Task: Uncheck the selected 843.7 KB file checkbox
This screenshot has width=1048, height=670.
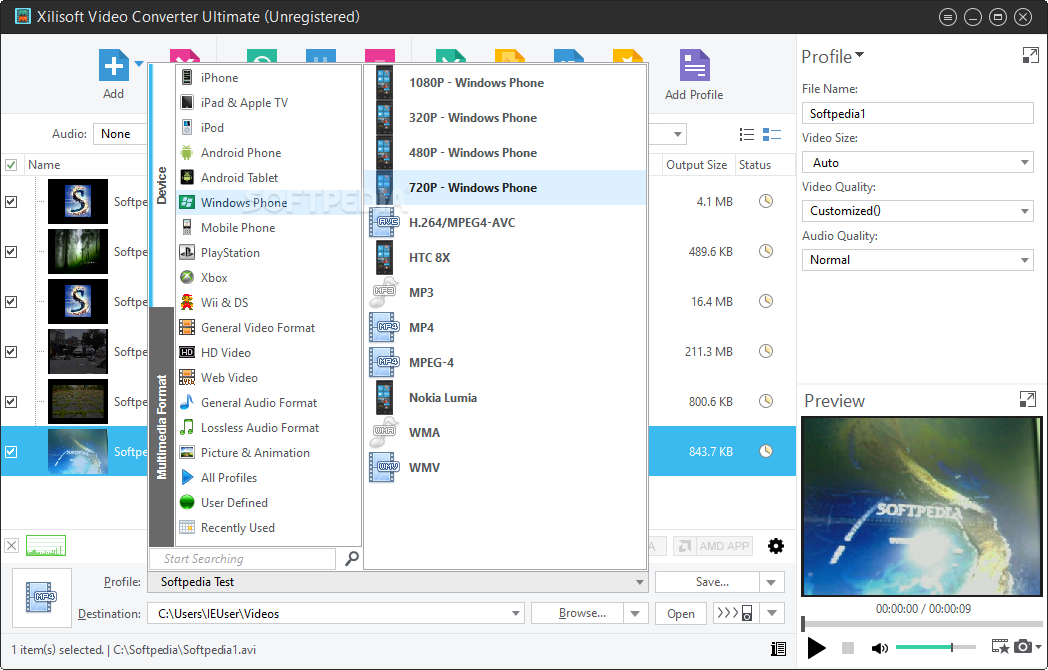Action: point(11,452)
